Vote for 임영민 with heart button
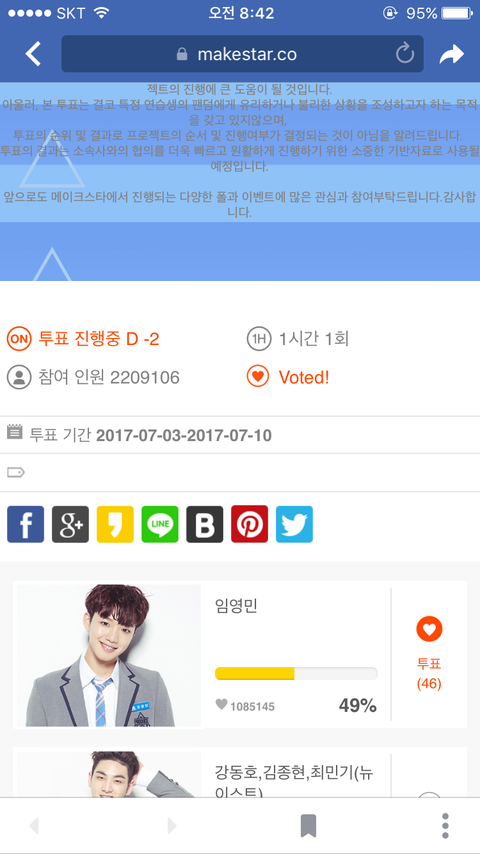 [x=429, y=654]
